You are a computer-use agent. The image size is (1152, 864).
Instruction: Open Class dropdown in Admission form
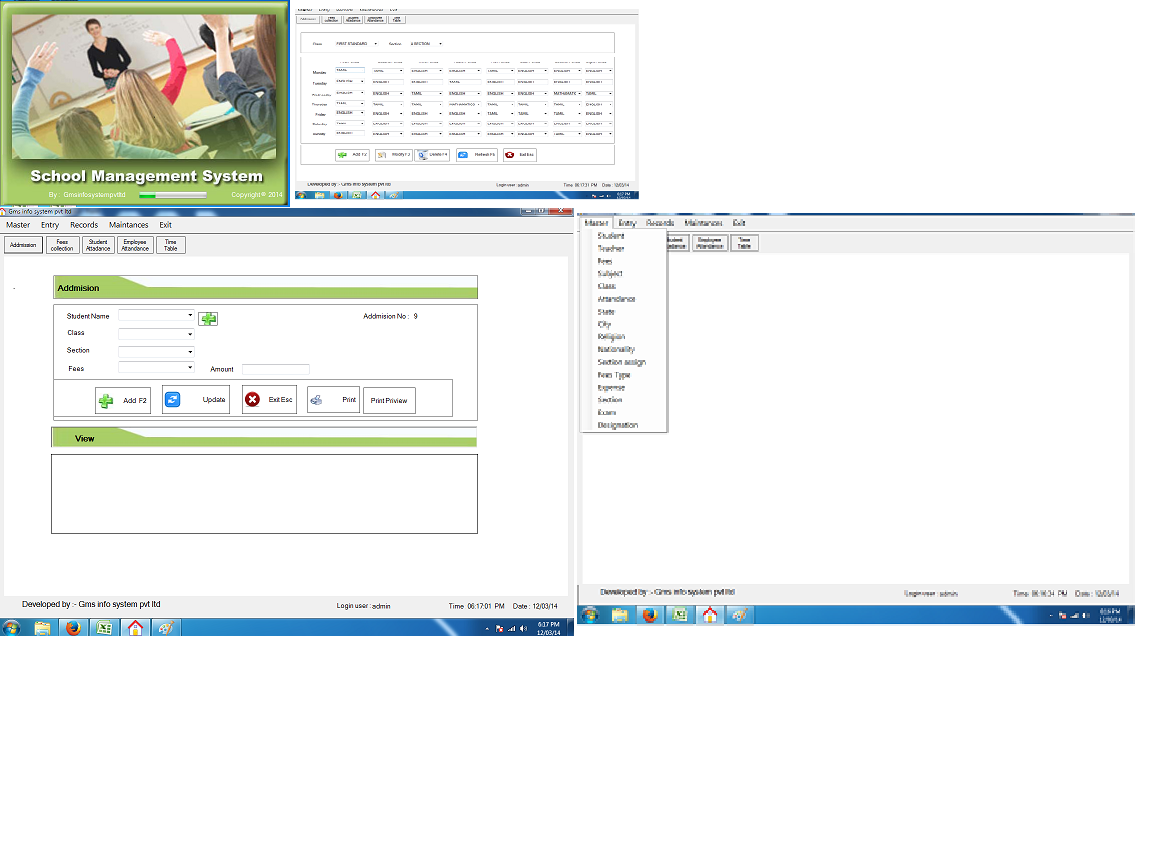(x=156, y=334)
